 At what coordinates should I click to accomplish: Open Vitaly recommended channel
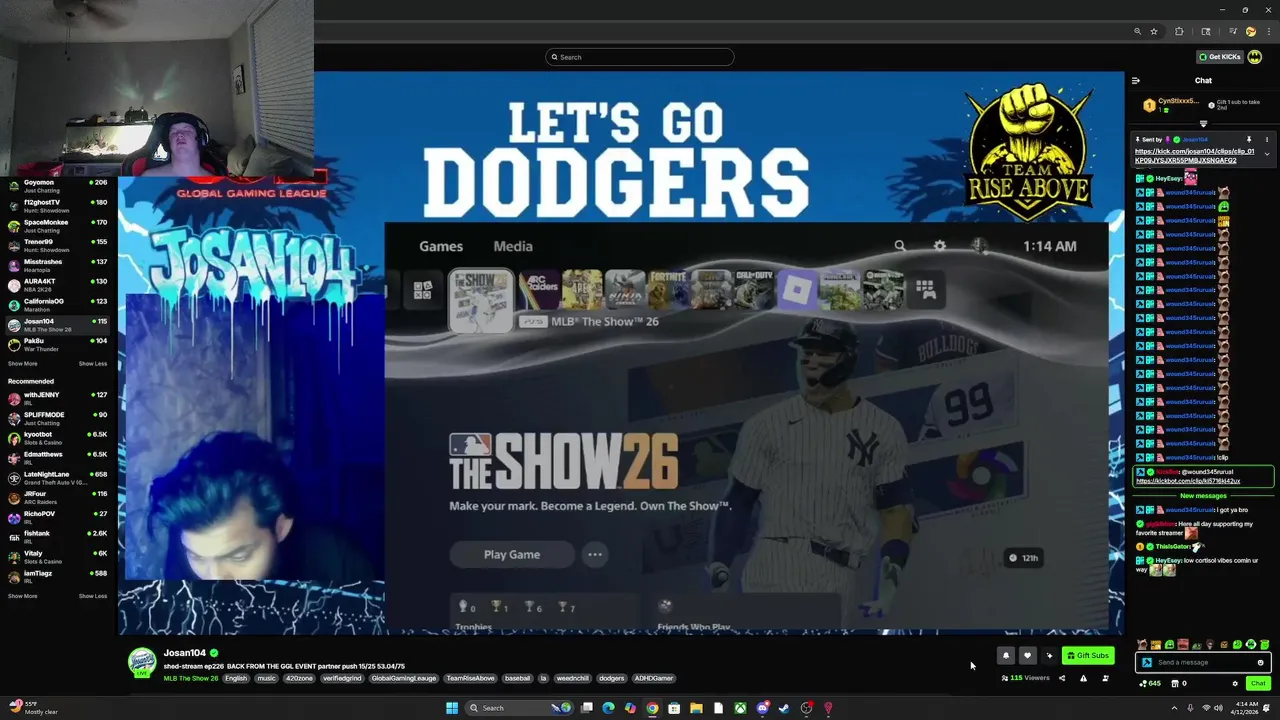coord(58,556)
